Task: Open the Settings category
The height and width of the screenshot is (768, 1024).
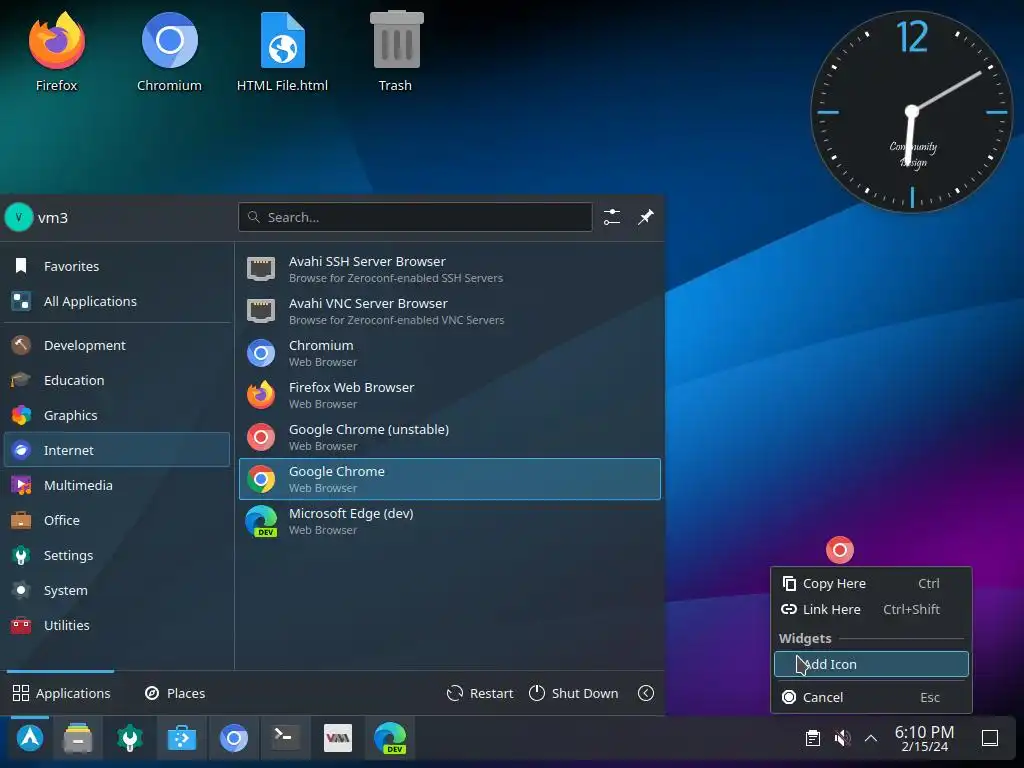Action: click(118, 555)
